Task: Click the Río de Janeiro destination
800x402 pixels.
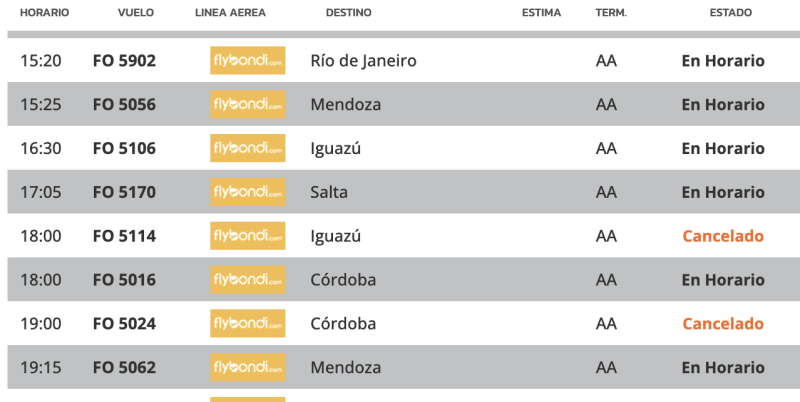Action: pyautogui.click(x=363, y=61)
